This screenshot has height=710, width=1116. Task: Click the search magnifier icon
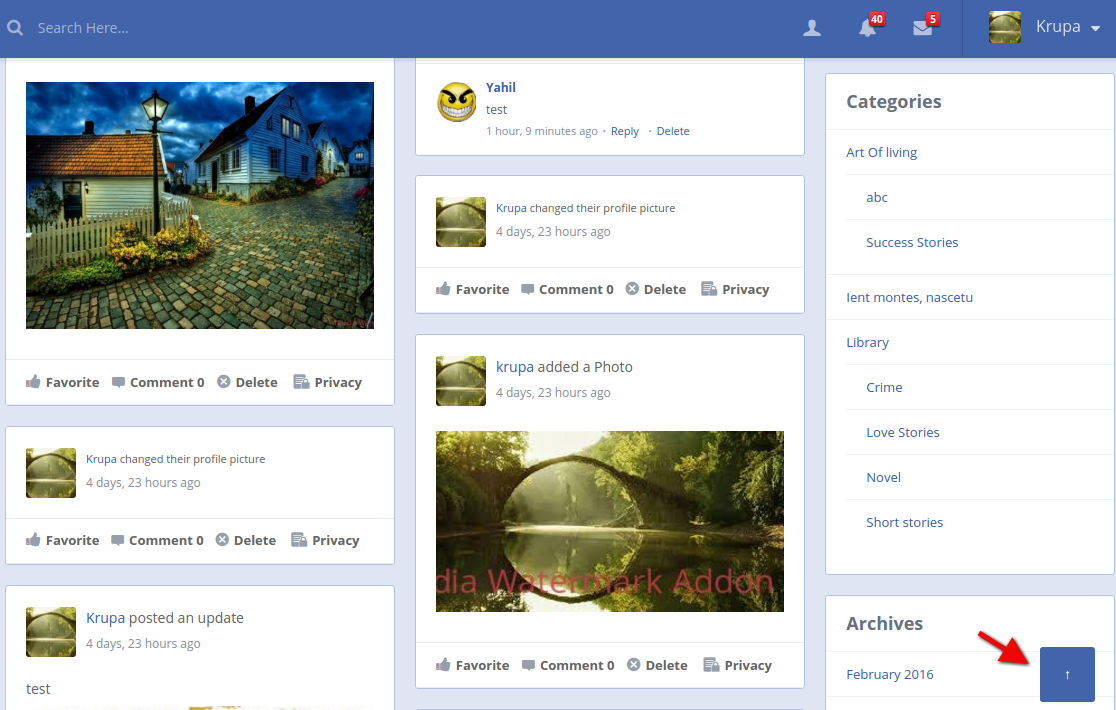click(15, 28)
